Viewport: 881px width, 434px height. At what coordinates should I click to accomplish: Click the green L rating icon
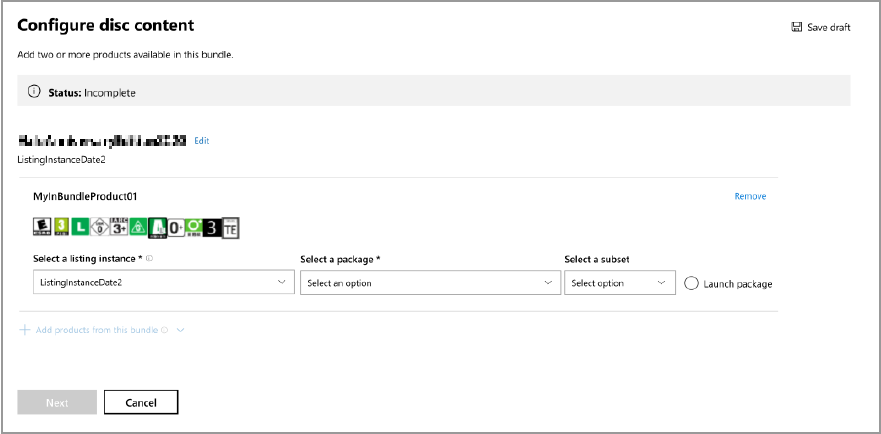(79, 227)
